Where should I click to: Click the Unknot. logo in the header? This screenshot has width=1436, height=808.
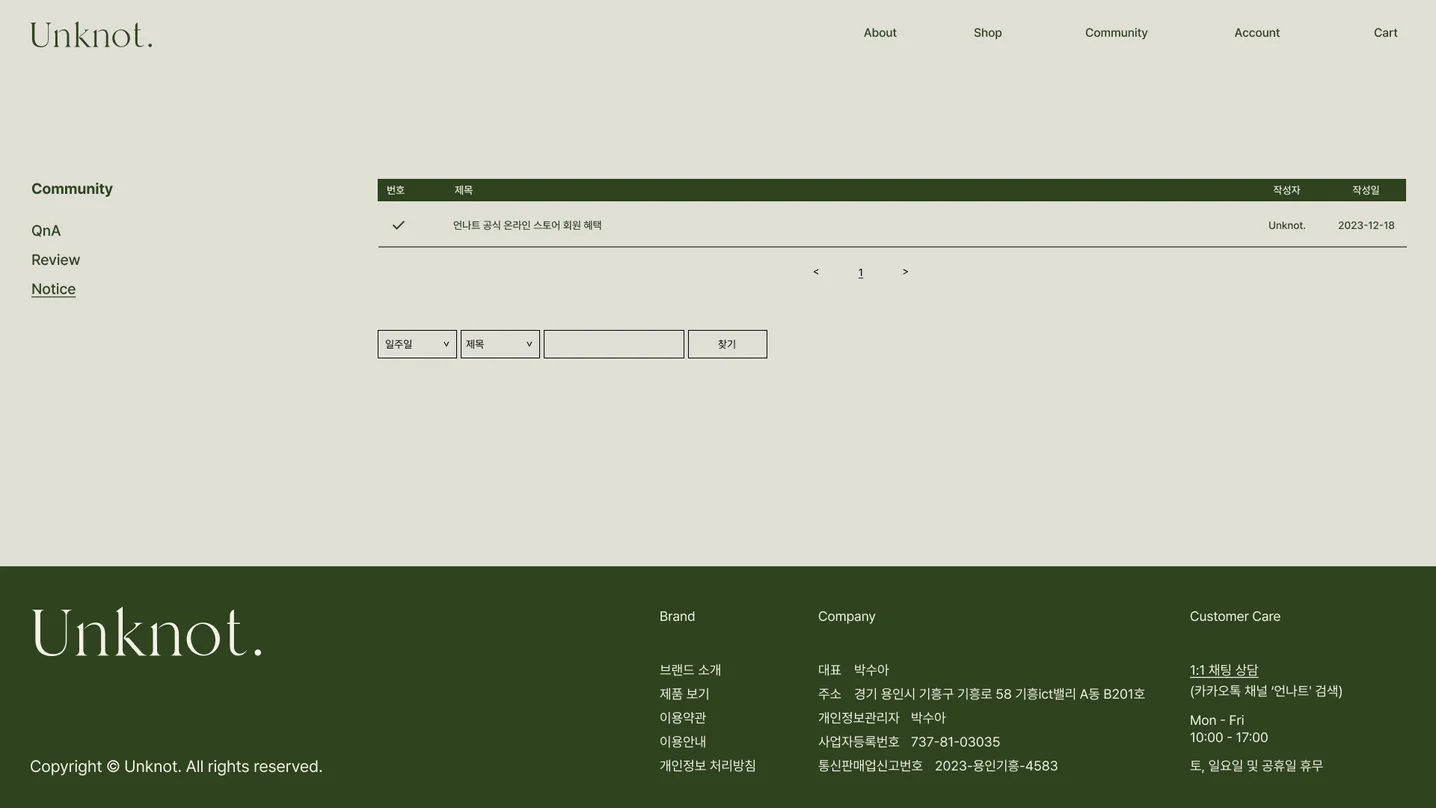click(92, 35)
